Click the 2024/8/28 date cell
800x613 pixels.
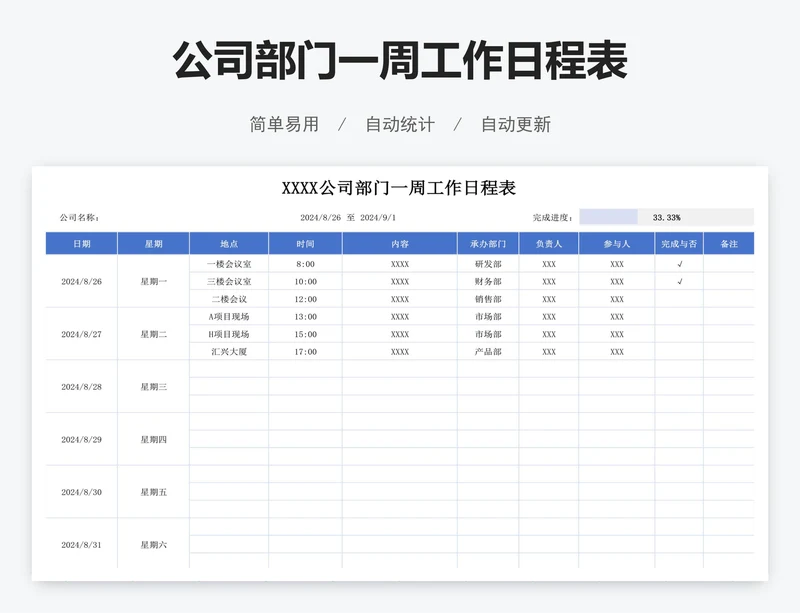[82, 387]
